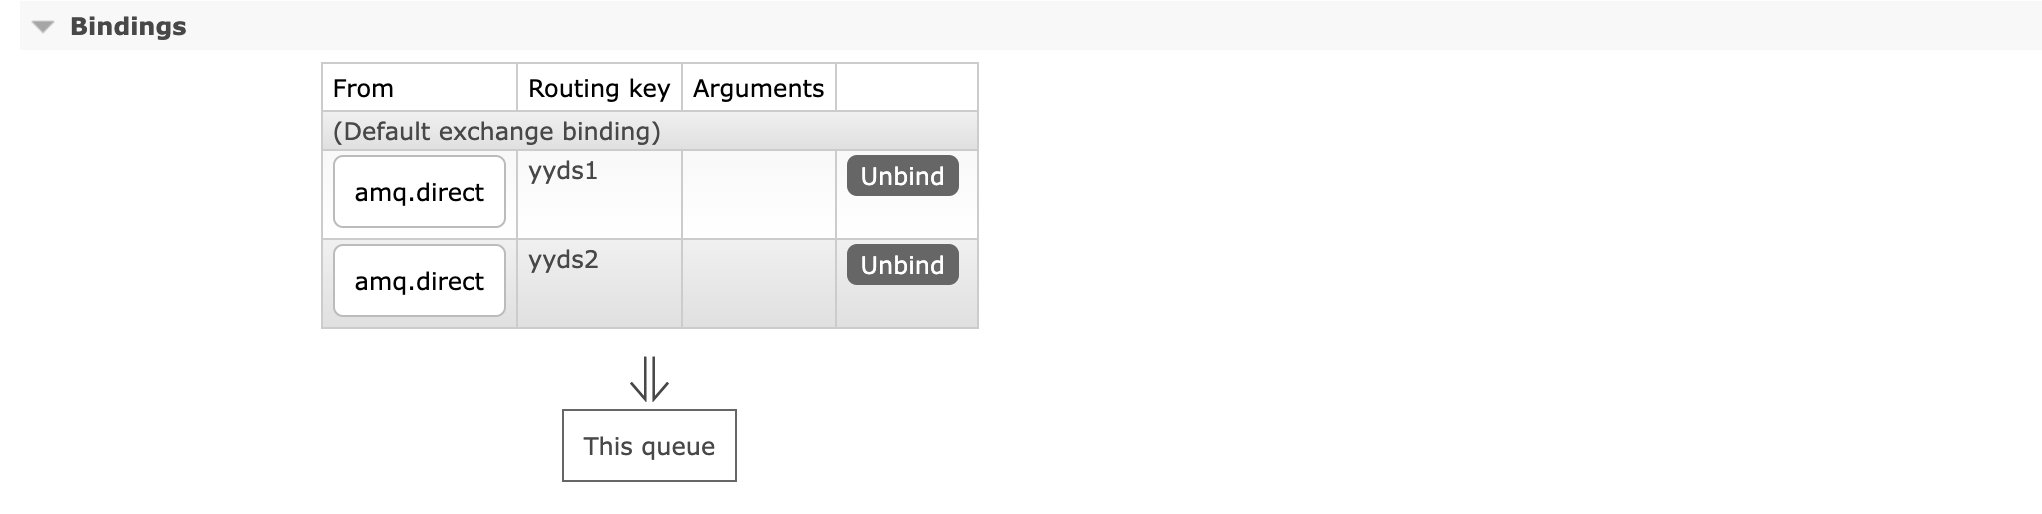Click the Arguments column header
The image size is (2042, 514).
758,88
